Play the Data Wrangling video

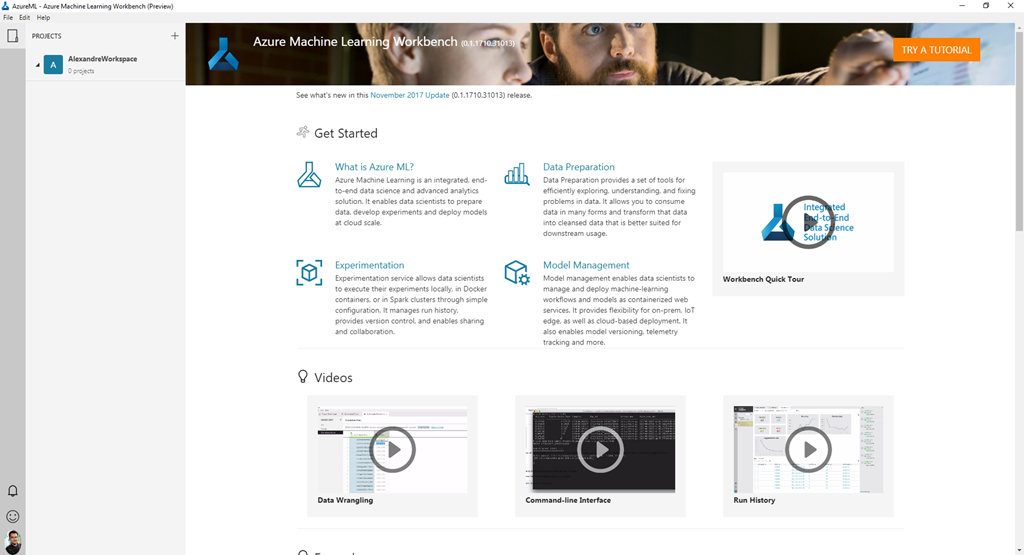tap(392, 449)
